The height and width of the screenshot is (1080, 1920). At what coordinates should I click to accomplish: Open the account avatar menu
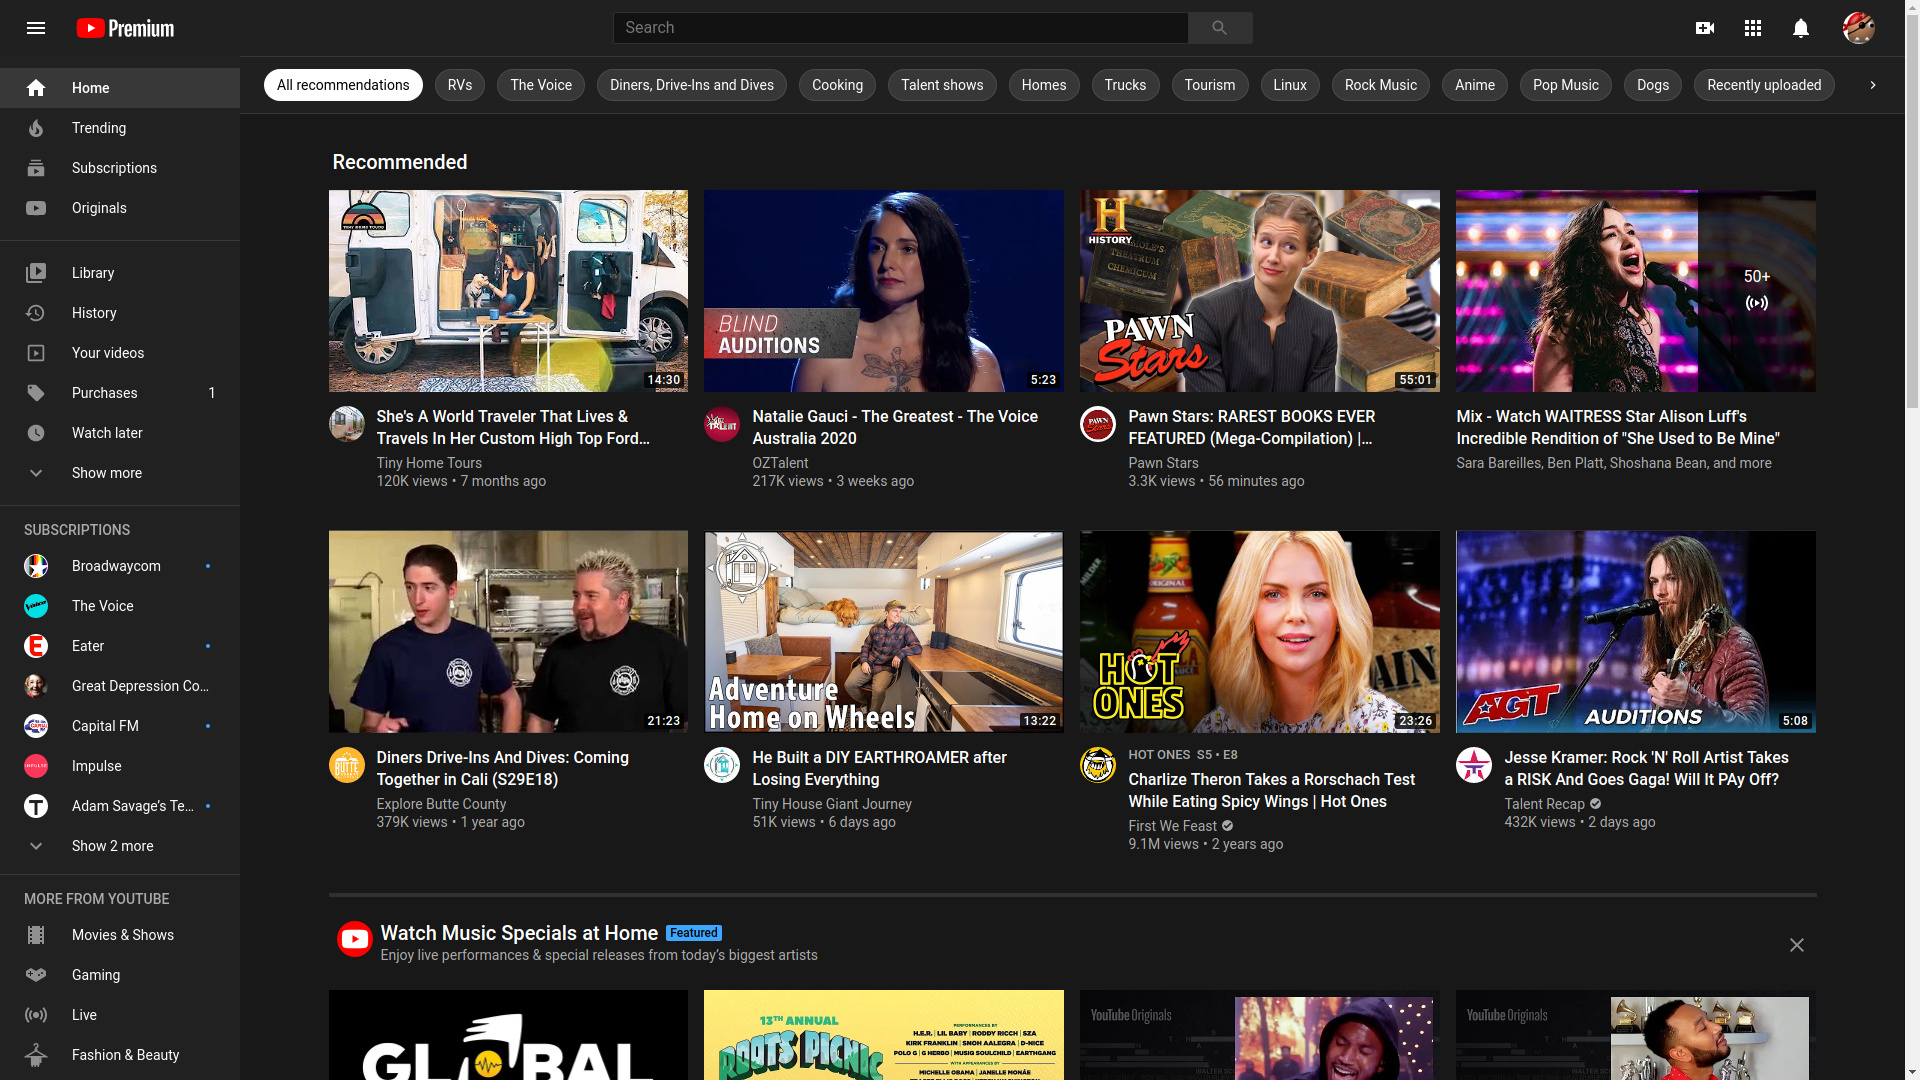1859,28
